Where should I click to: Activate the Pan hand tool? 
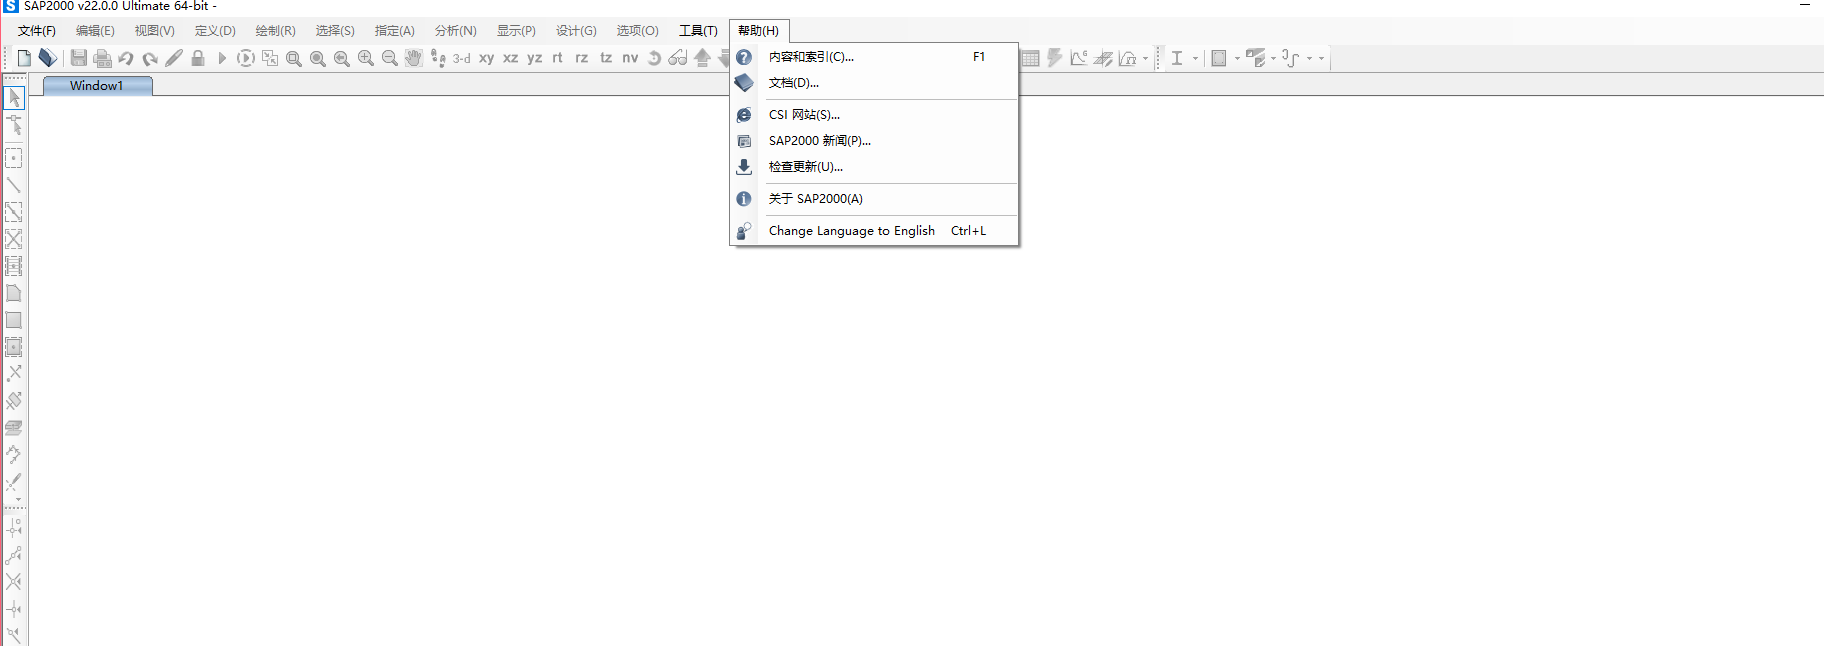click(414, 58)
